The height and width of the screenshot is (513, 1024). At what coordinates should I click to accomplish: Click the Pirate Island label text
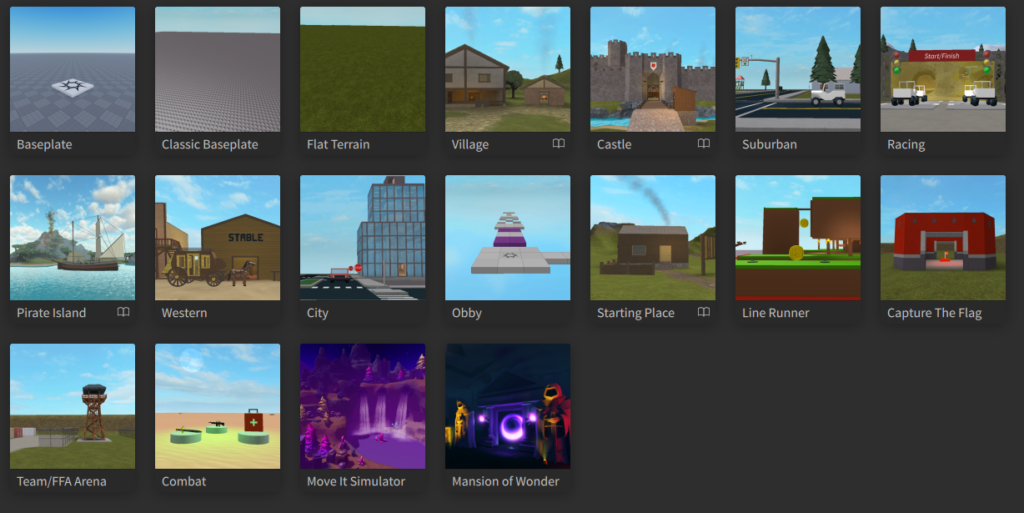point(51,313)
